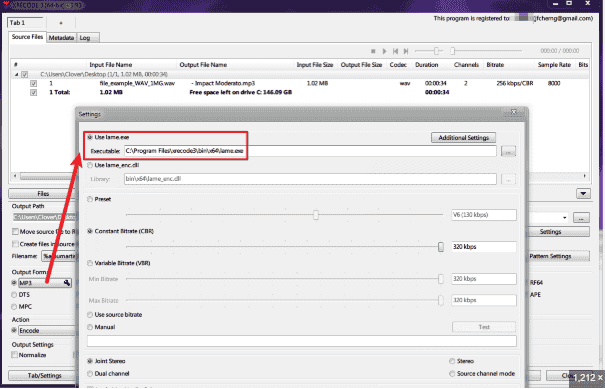Select Source channel mode option
605x389 pixels.
pyautogui.click(x=452, y=374)
